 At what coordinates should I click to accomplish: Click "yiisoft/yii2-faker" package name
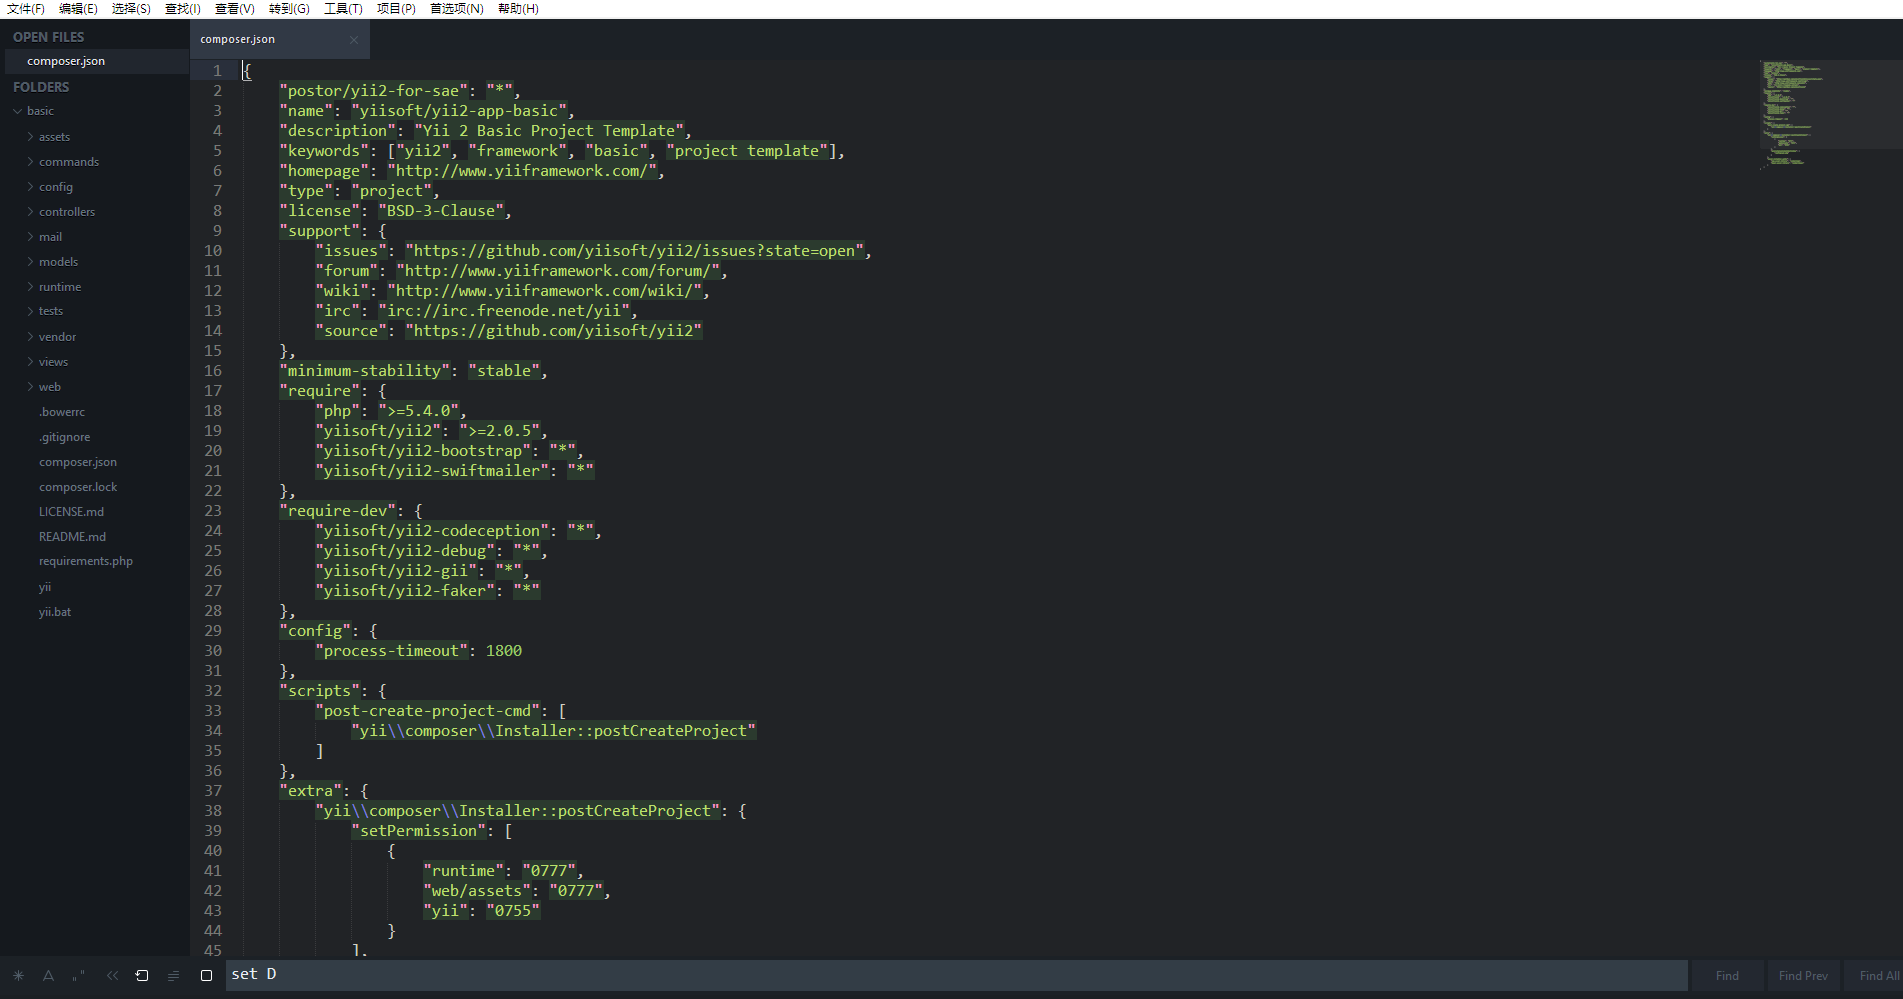(x=405, y=591)
